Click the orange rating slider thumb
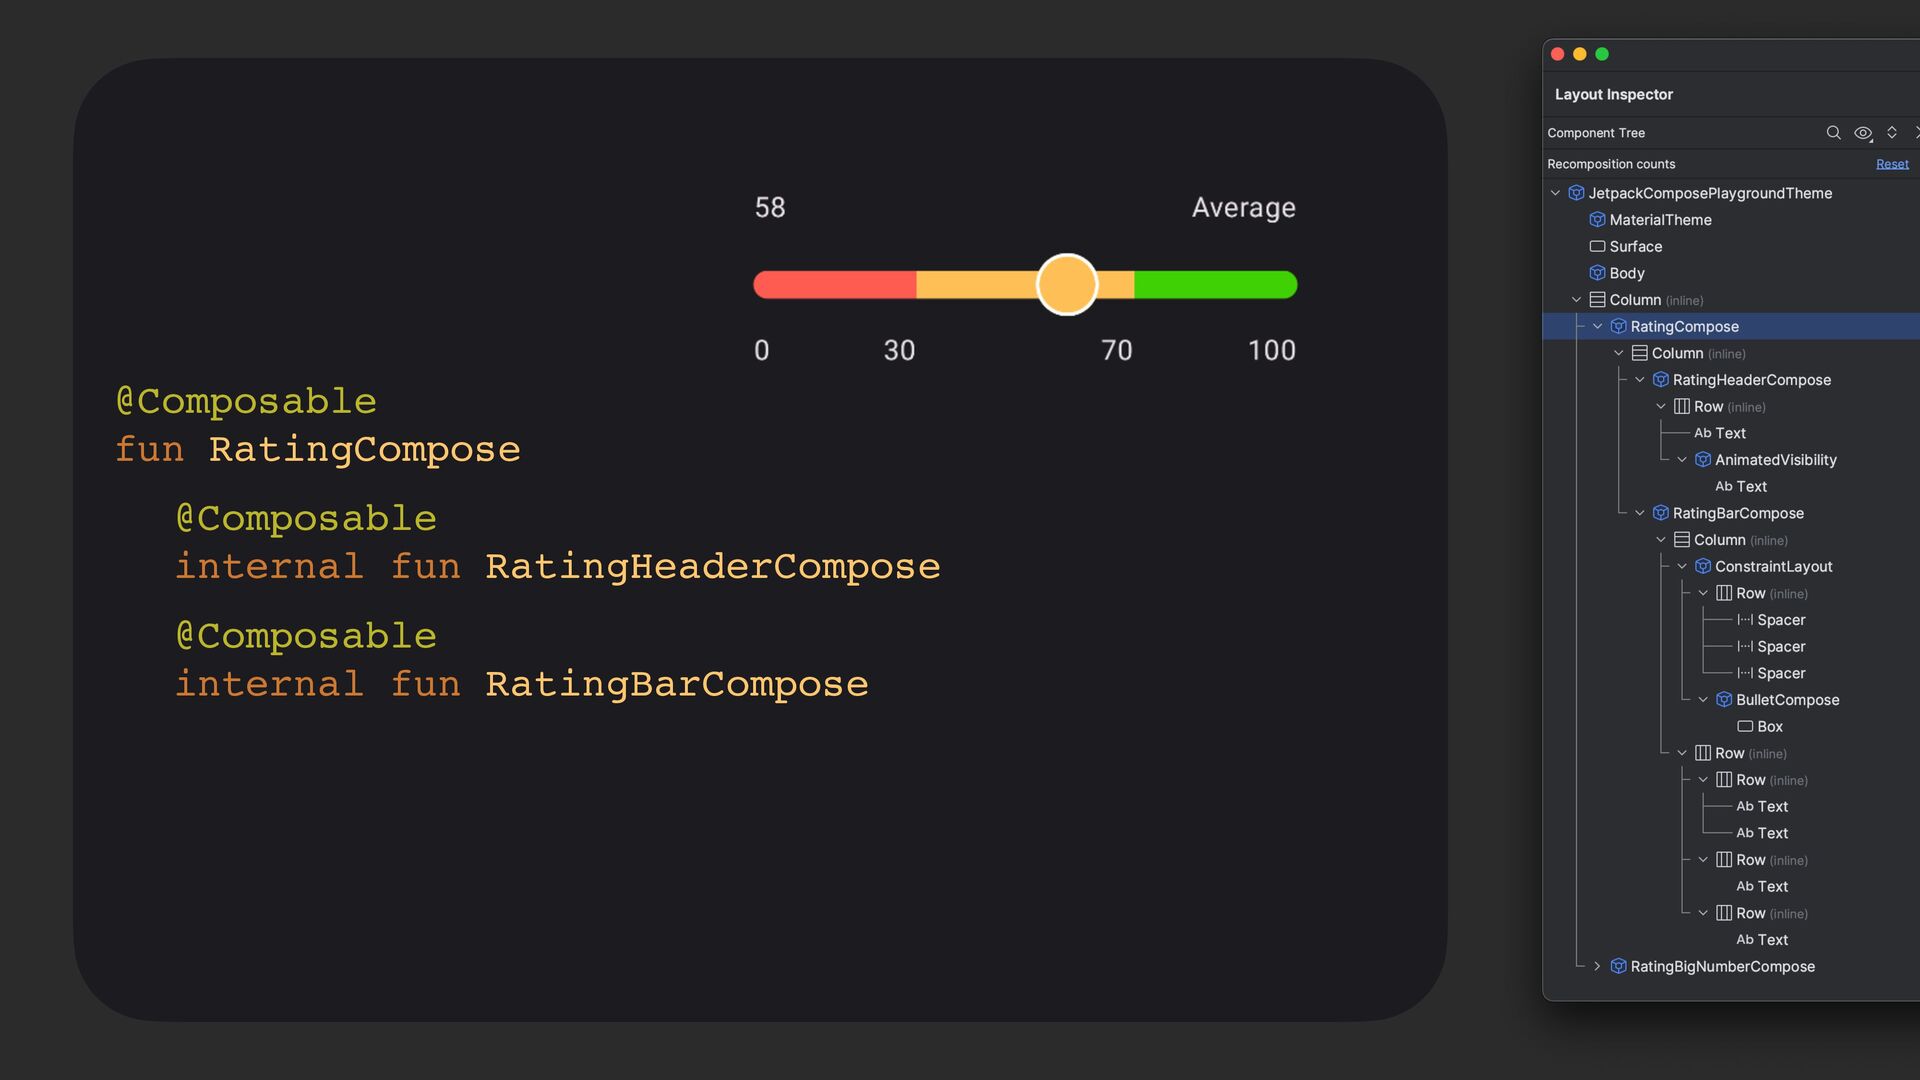The height and width of the screenshot is (1080, 1920). [x=1067, y=285]
